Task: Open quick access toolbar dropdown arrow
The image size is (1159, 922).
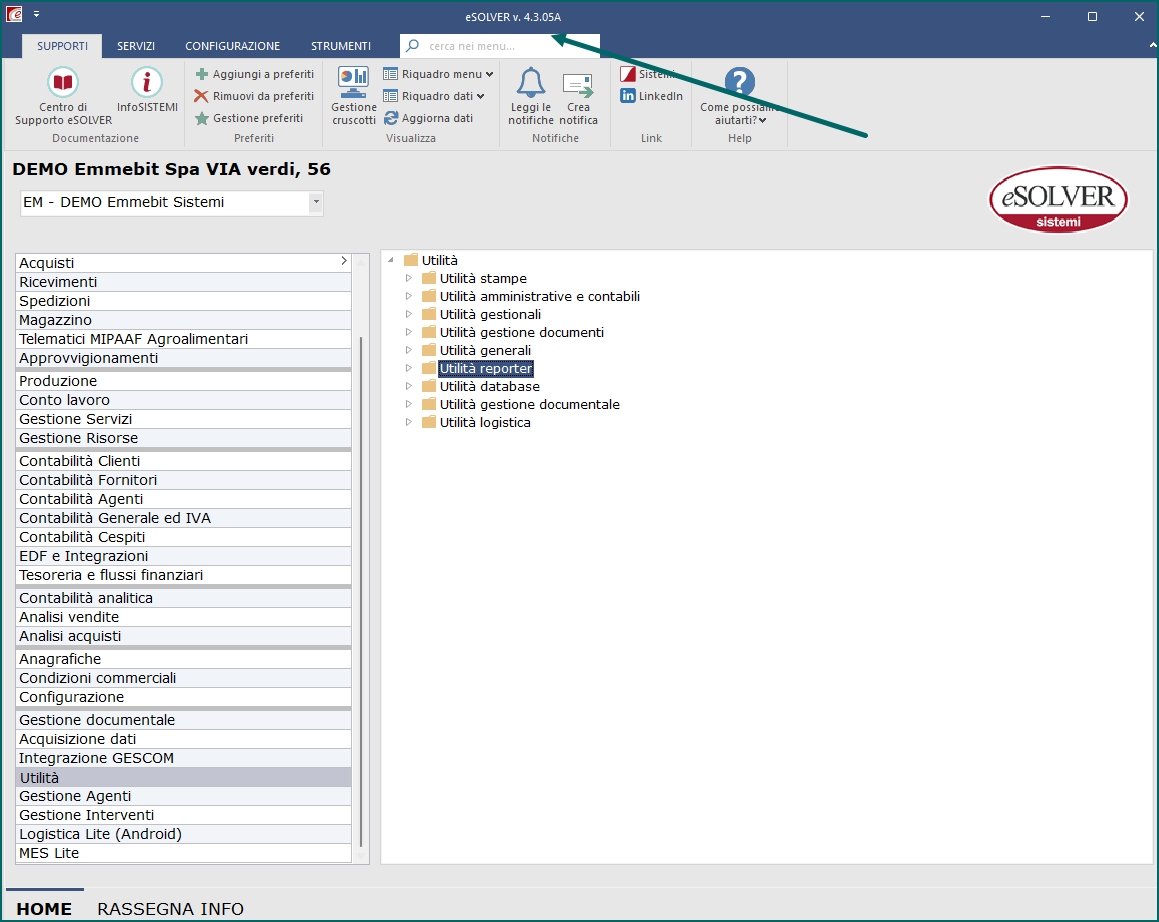Action: click(36, 14)
